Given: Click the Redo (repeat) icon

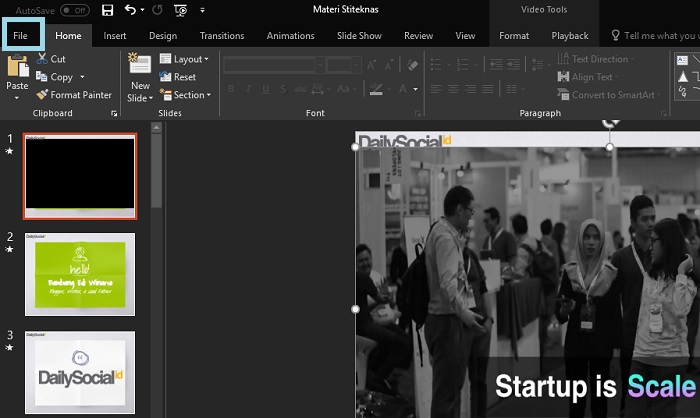Looking at the screenshot, I should (x=157, y=9).
